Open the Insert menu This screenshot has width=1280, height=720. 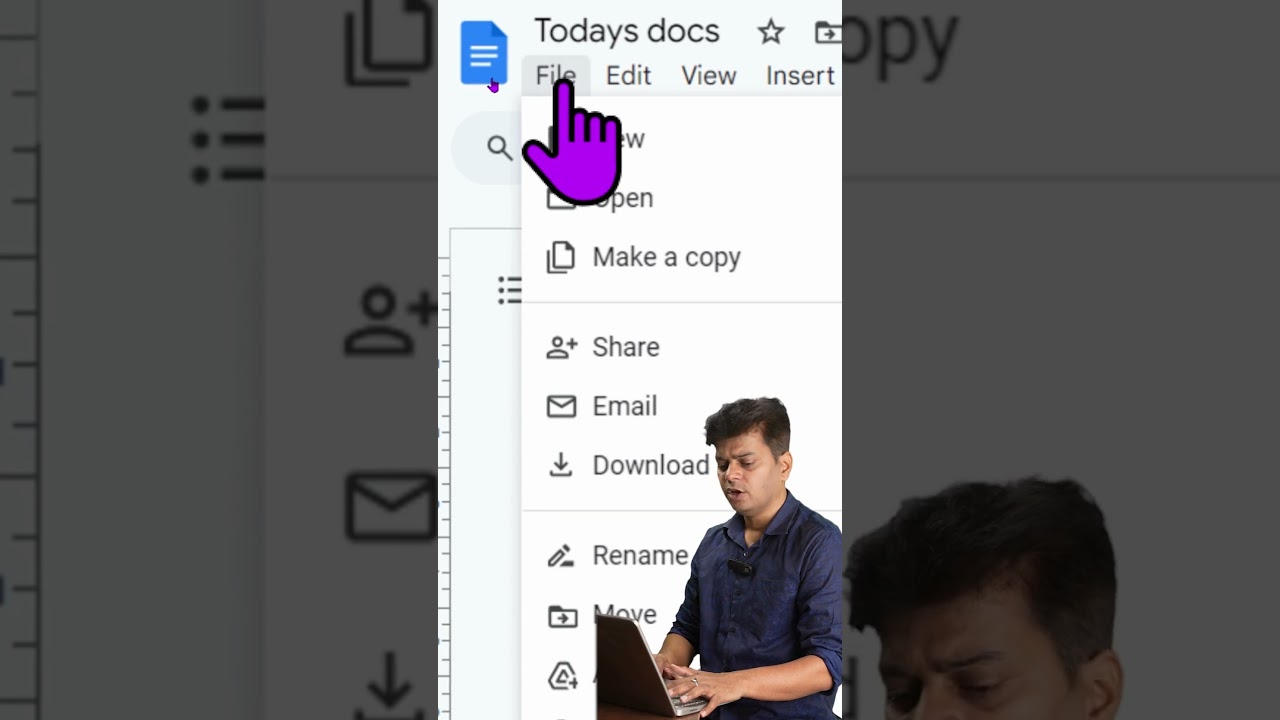coord(800,75)
